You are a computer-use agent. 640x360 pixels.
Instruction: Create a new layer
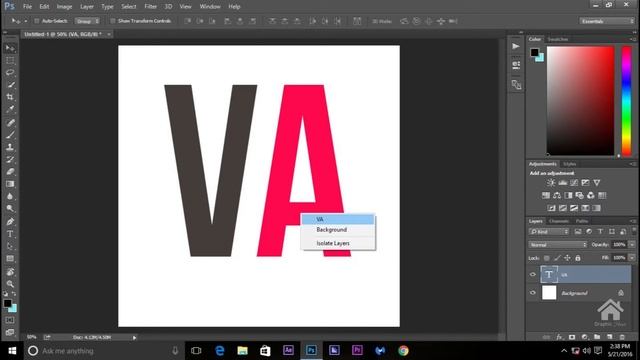[609, 337]
